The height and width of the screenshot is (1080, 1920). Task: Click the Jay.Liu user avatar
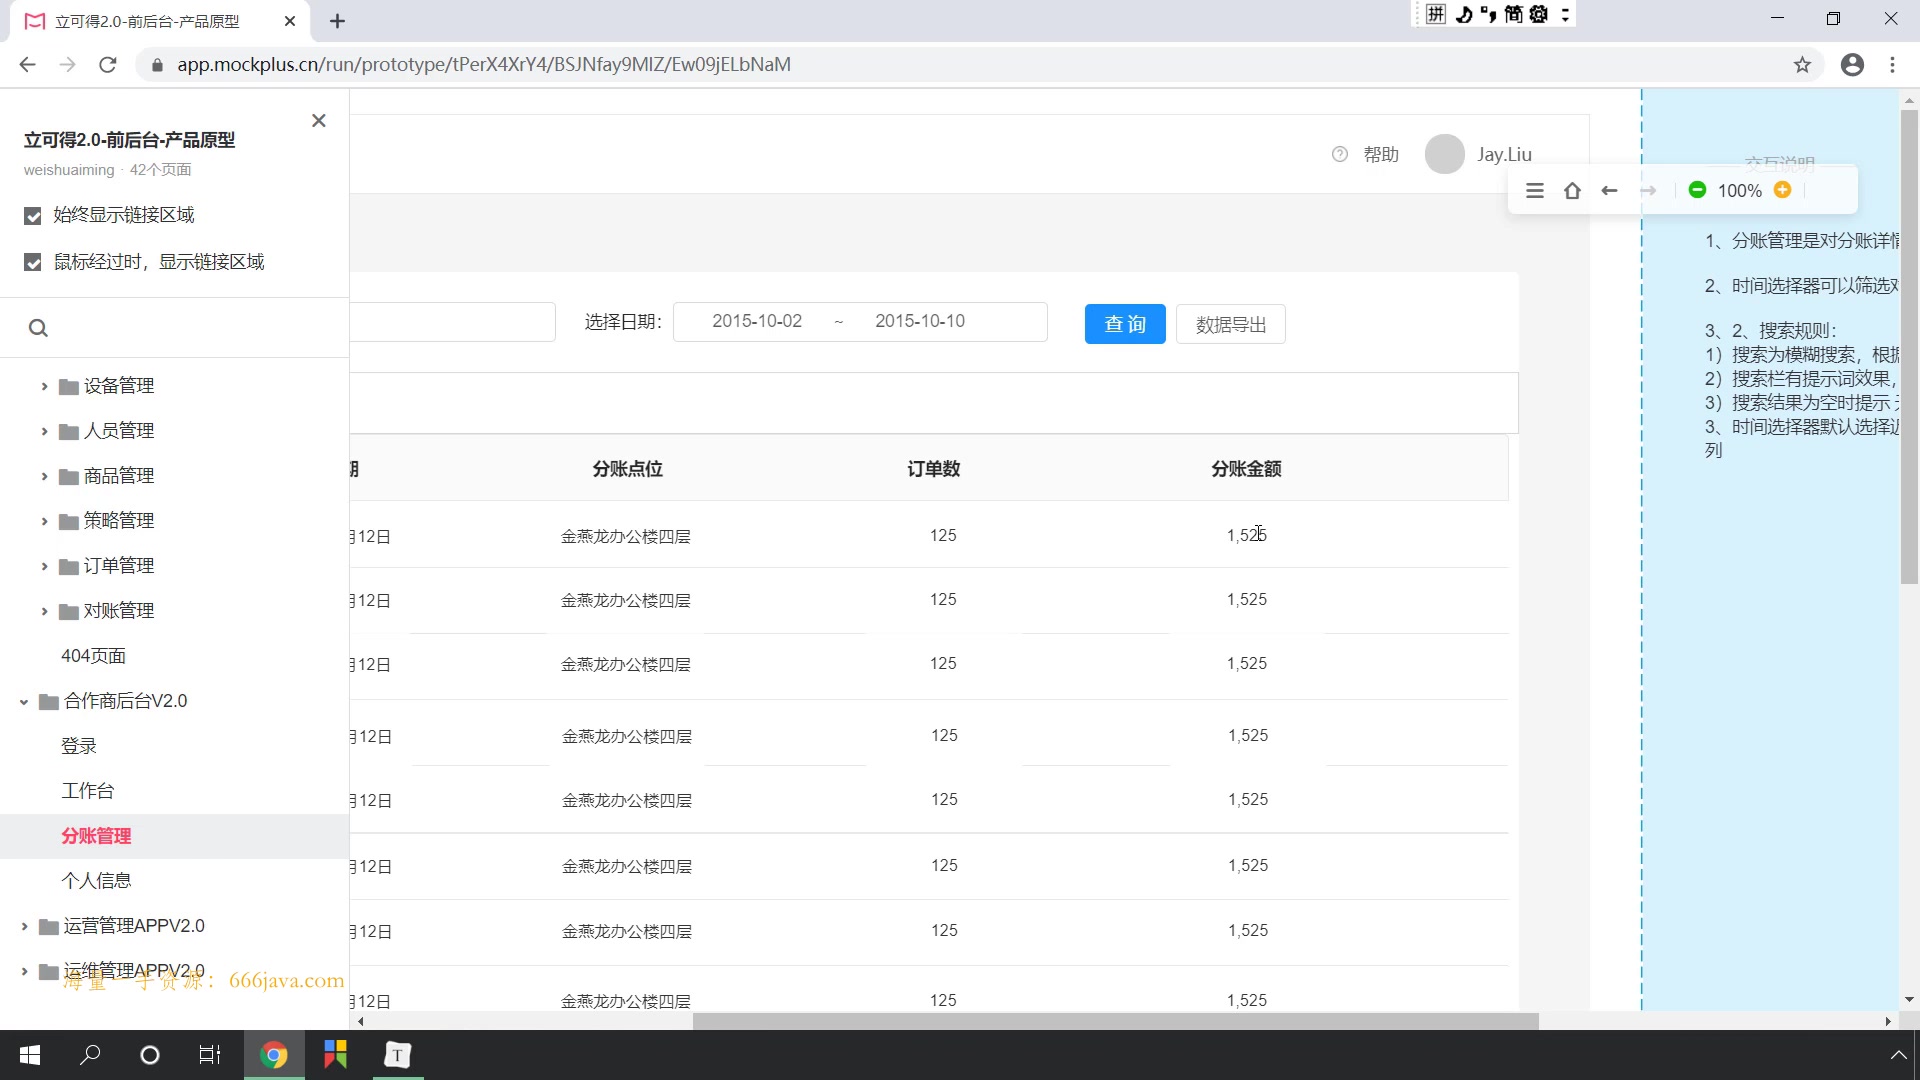click(x=1444, y=154)
